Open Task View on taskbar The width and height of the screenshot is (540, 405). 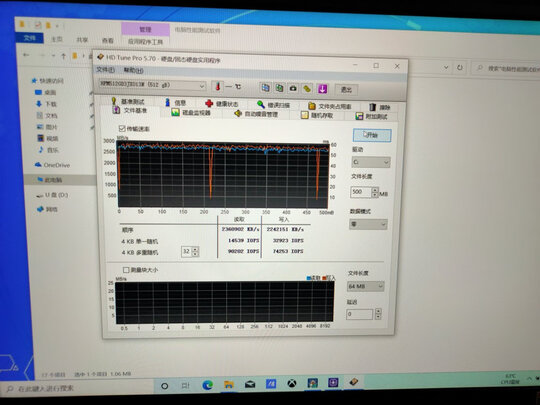(x=186, y=385)
